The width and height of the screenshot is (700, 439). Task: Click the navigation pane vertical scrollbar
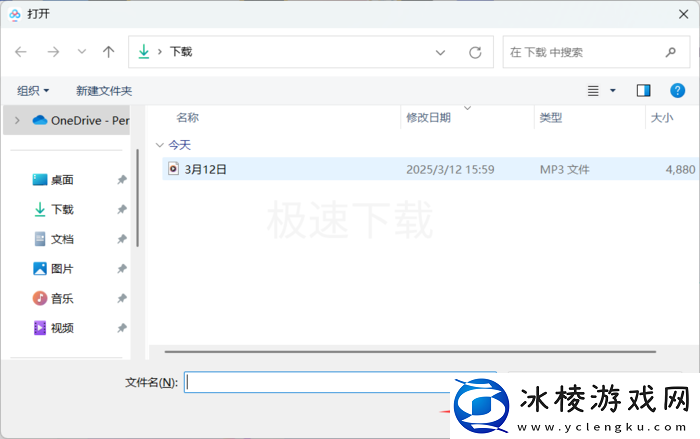(138, 198)
